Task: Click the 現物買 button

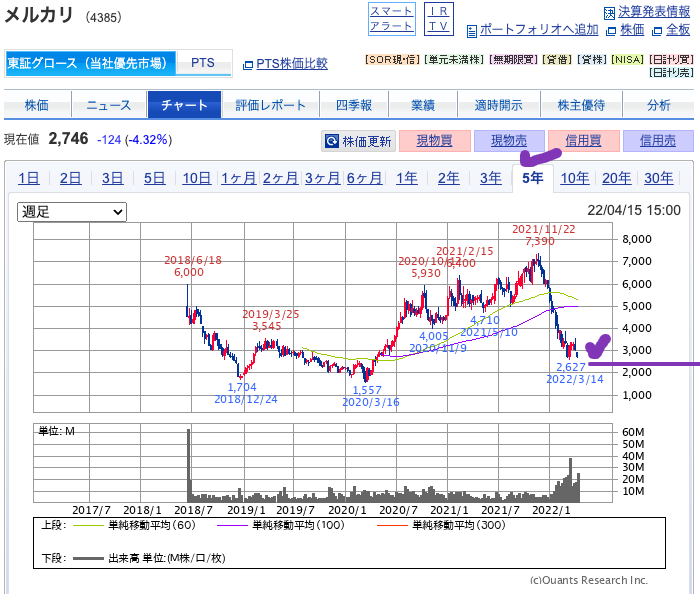Action: (x=435, y=141)
